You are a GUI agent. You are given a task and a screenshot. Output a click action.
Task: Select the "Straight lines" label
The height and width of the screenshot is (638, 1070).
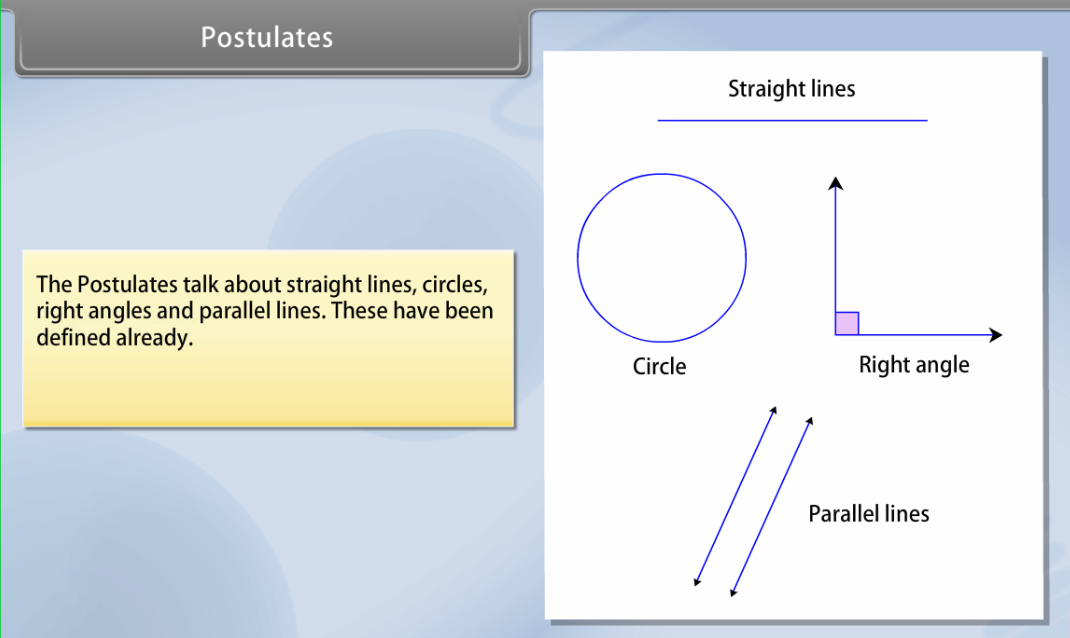pos(791,89)
